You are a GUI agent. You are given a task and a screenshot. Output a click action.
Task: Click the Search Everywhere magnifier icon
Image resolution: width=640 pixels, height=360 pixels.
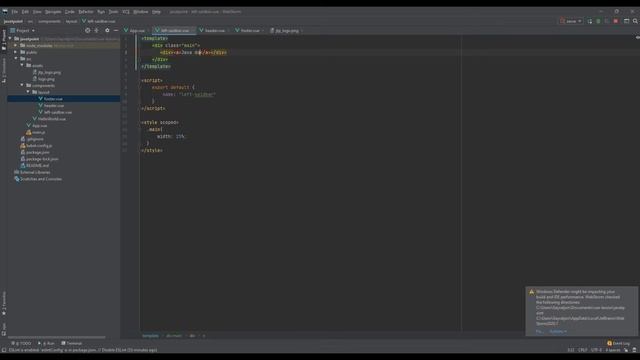[x=635, y=21]
